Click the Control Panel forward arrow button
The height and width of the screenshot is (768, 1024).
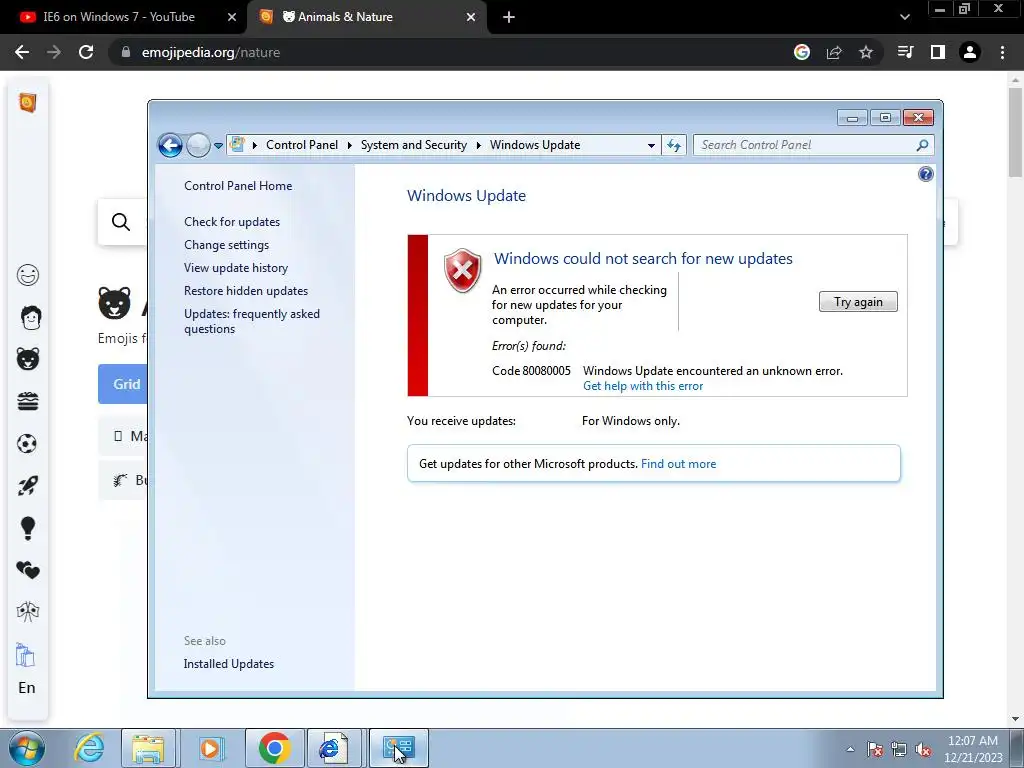coord(198,145)
